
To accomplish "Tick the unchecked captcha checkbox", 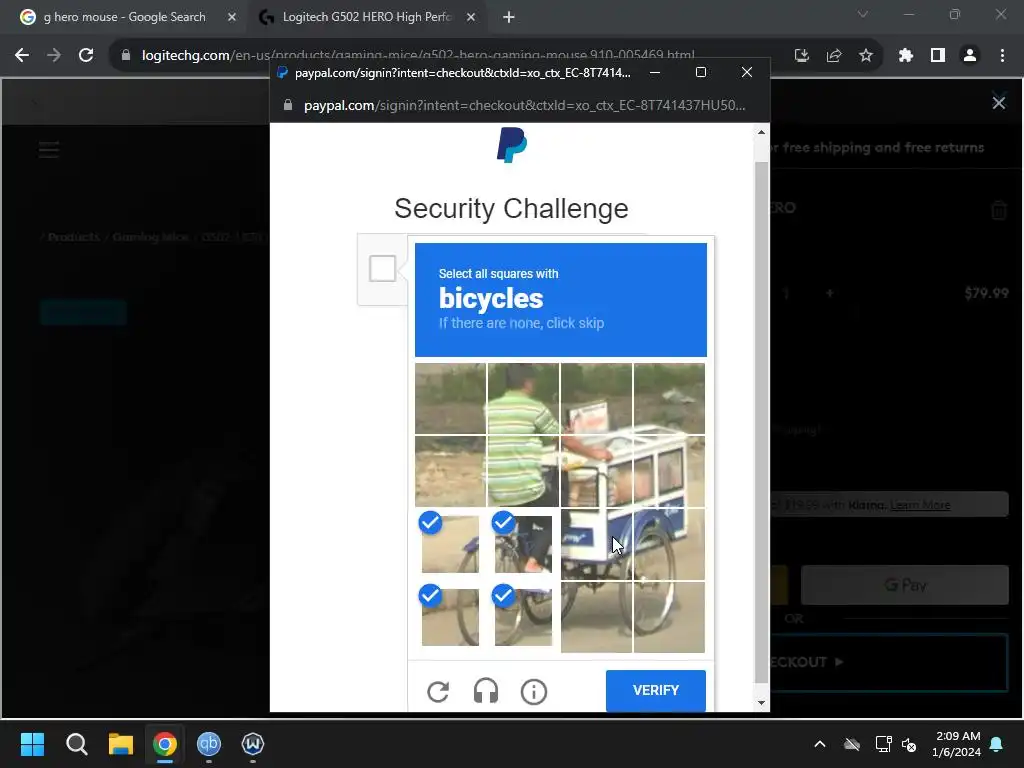I will tap(383, 268).
